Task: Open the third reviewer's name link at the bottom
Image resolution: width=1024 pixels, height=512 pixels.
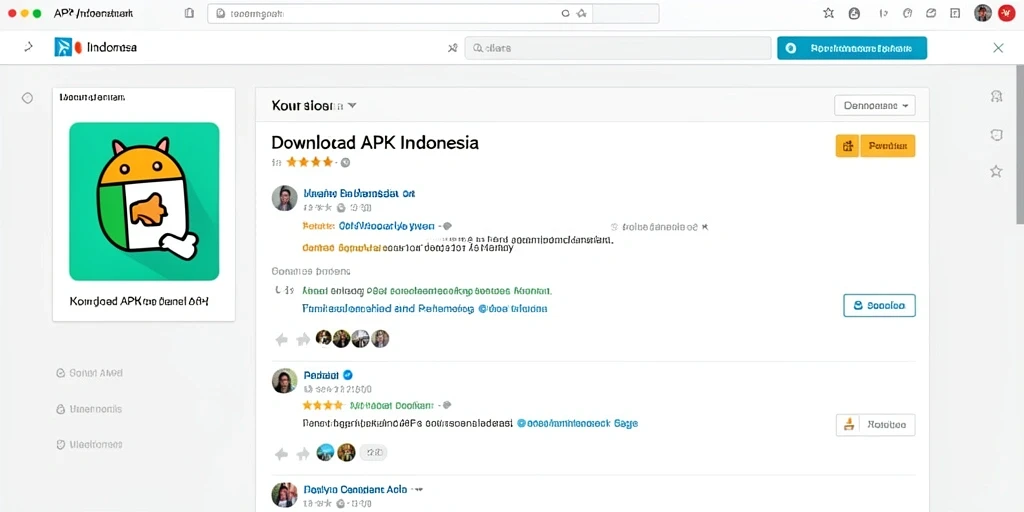Action: (x=355, y=489)
